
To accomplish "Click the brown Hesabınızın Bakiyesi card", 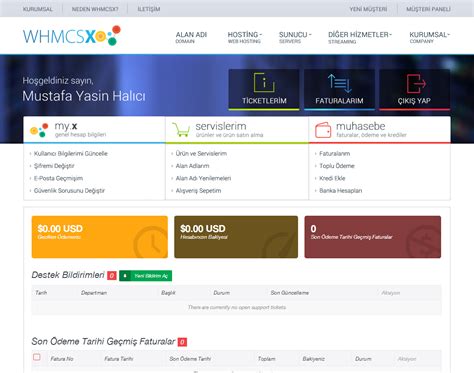I will (236, 237).
